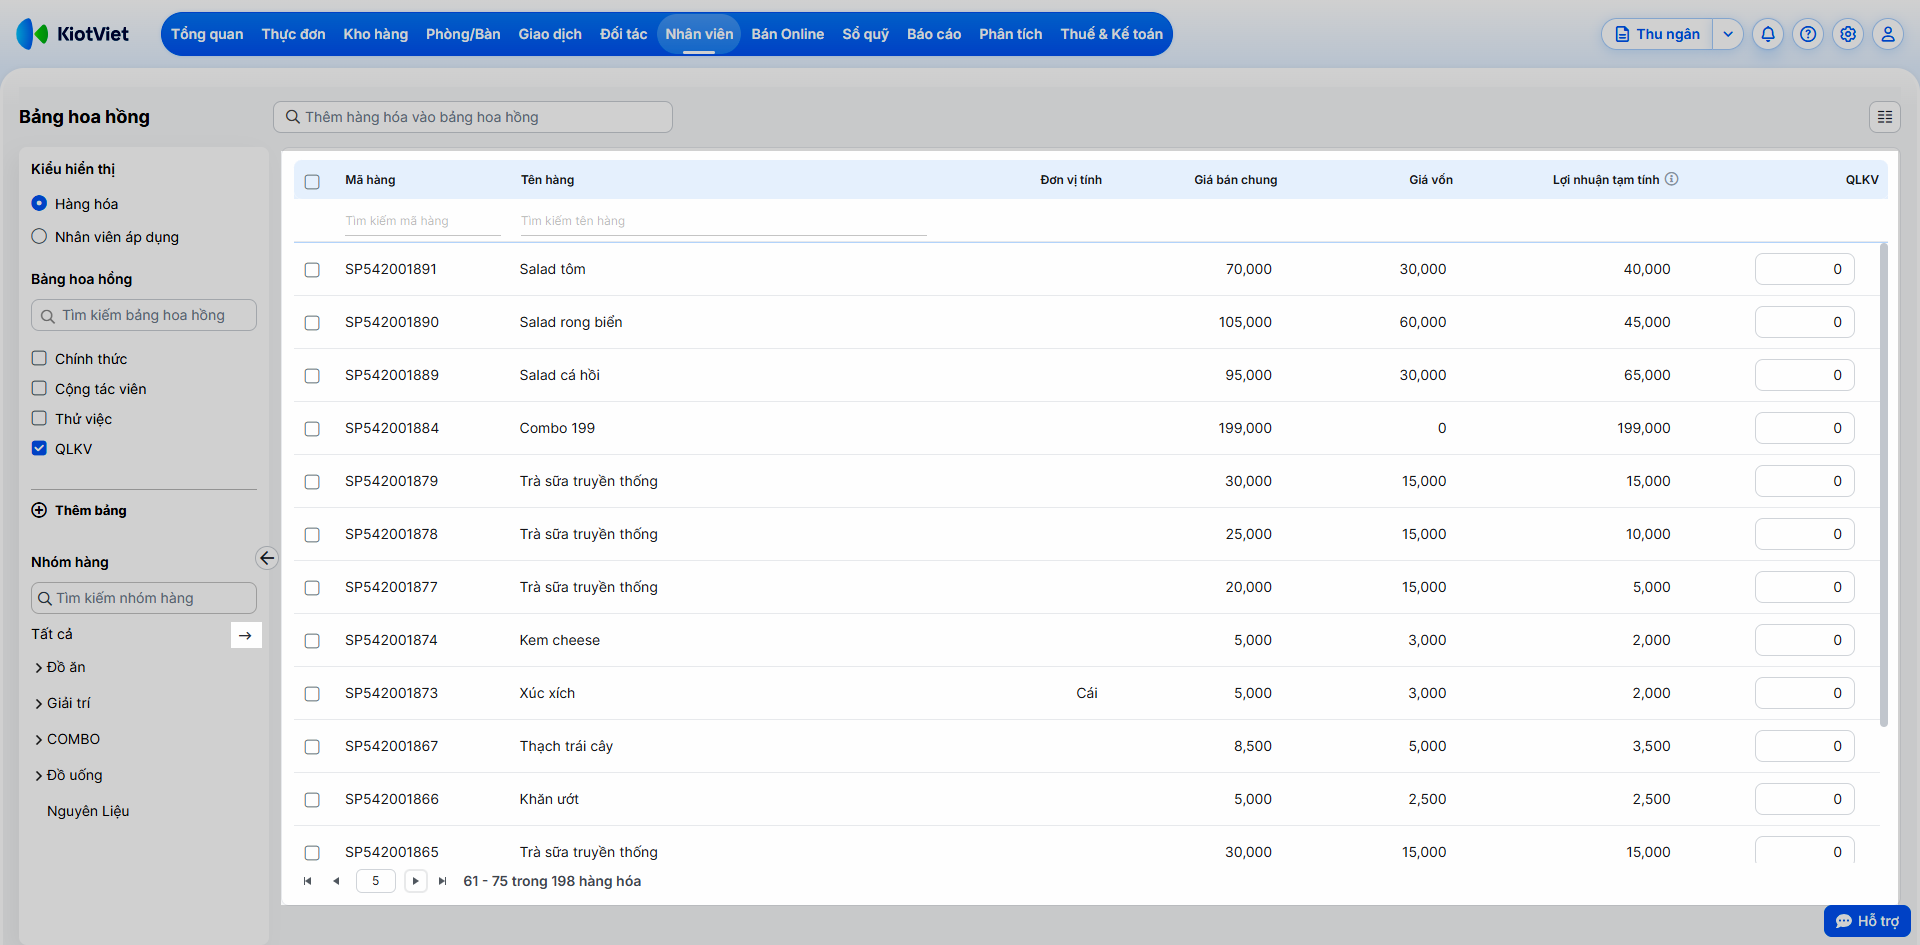Focus the Tìm kiếm mã hàng filter
This screenshot has height=945, width=1920.
point(422,221)
